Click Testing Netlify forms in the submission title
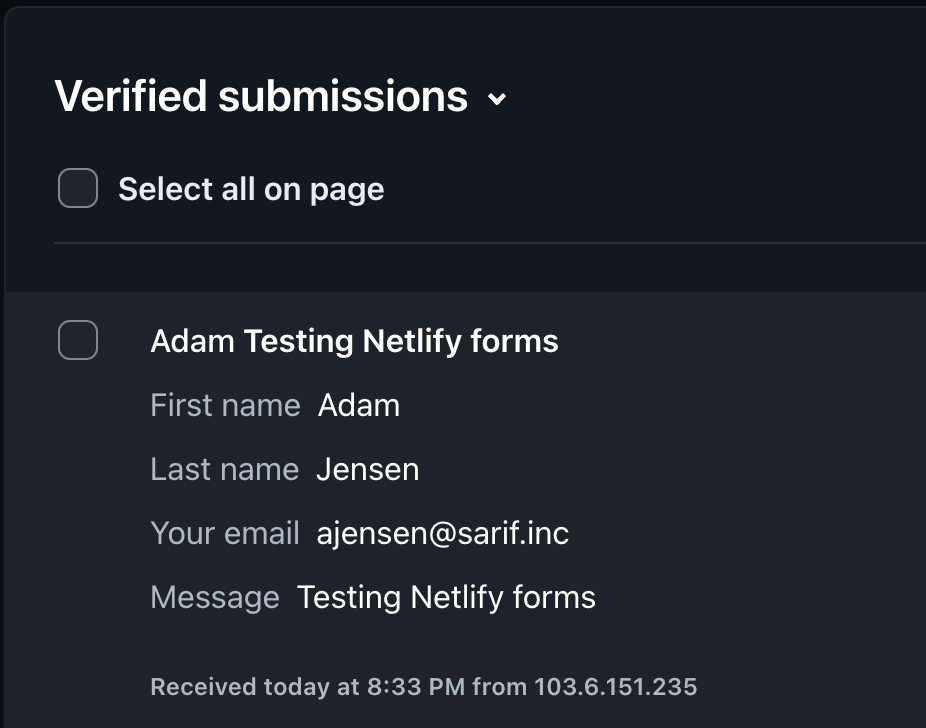This screenshot has width=926, height=728. pyautogui.click(x=401, y=341)
